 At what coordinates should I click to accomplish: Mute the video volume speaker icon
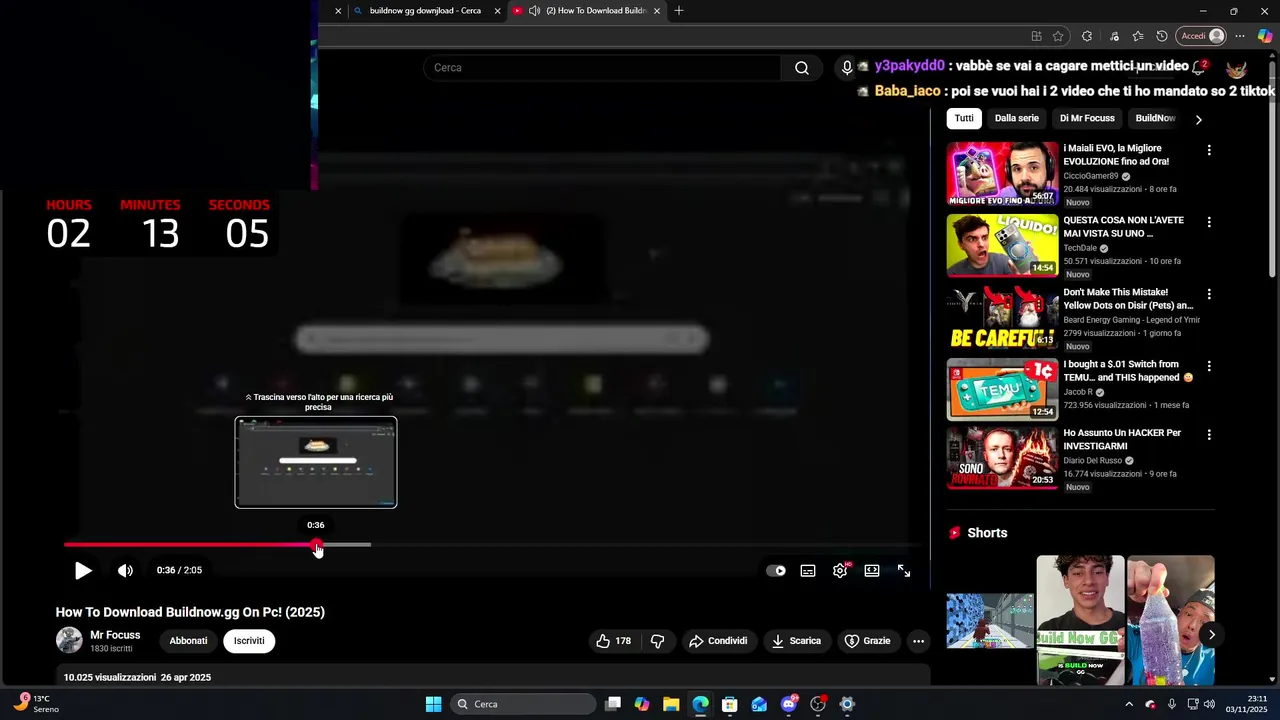pos(125,570)
